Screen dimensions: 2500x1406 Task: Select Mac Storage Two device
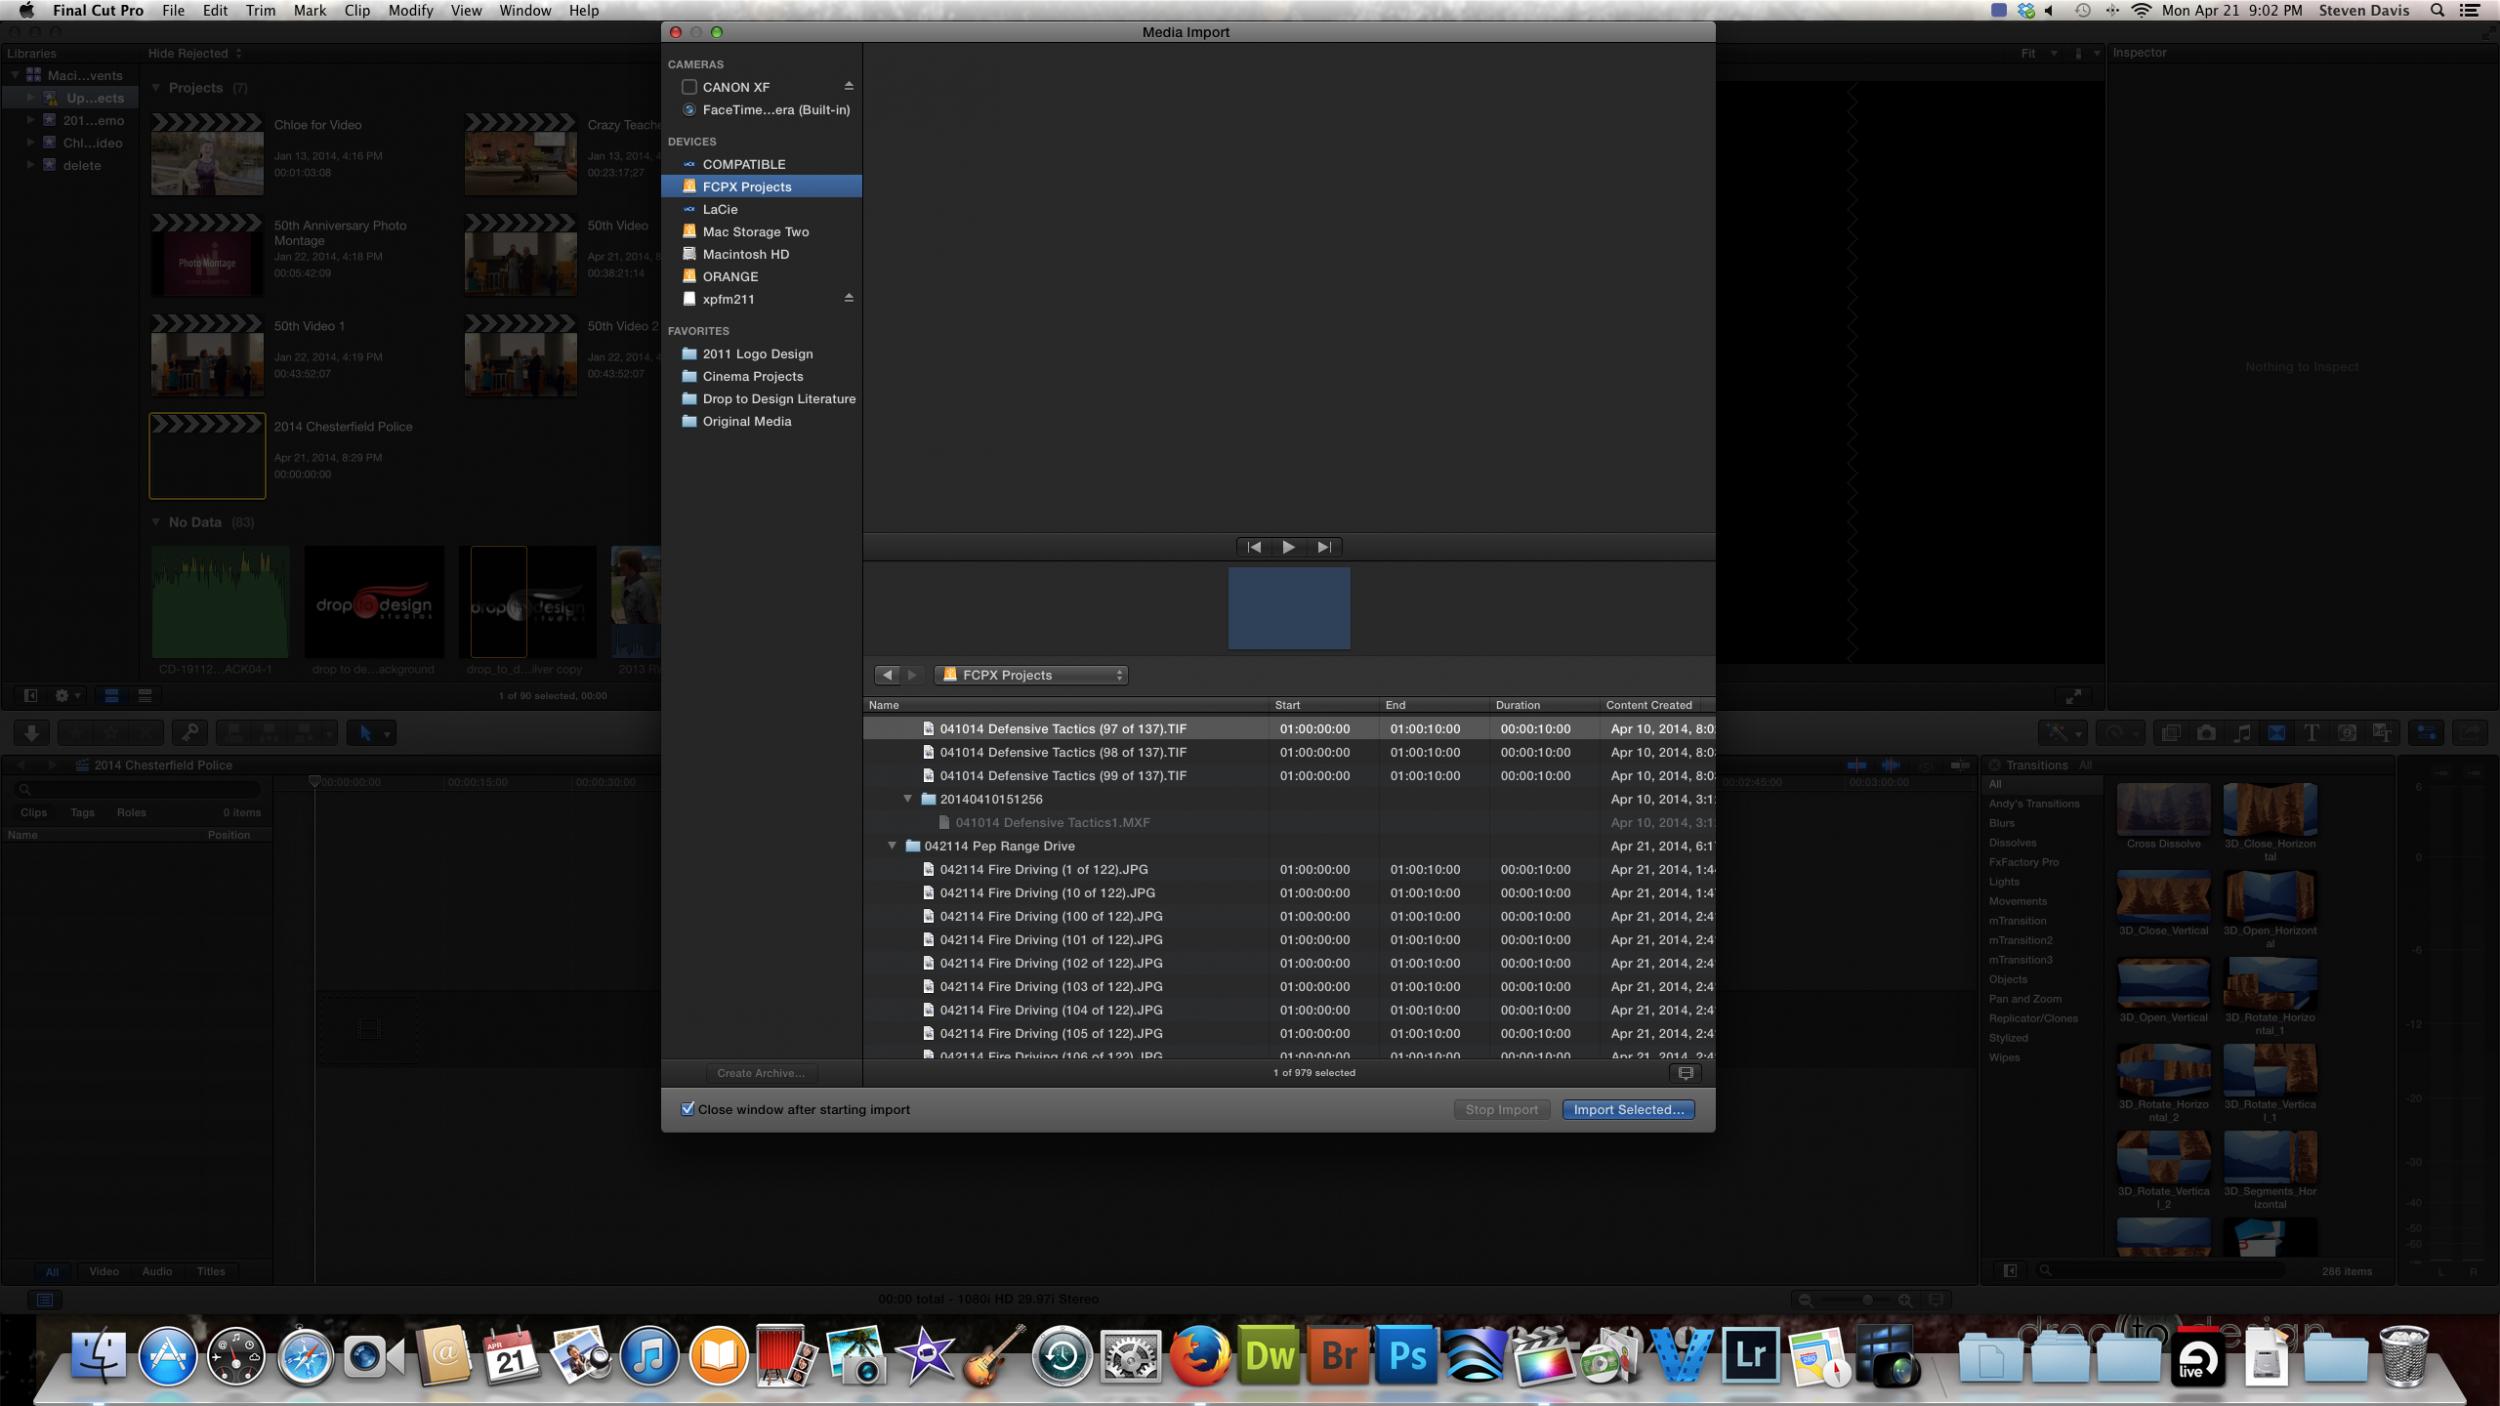[755, 232]
